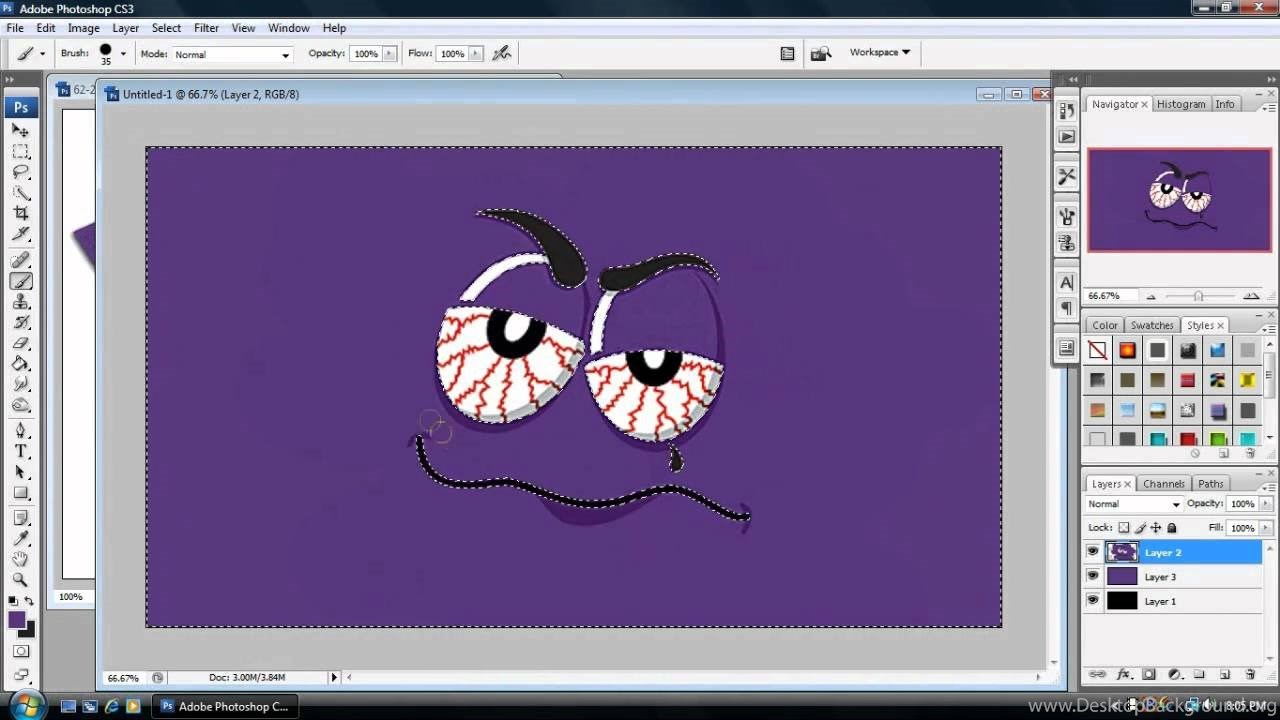Select the Lasso tool

[21, 172]
